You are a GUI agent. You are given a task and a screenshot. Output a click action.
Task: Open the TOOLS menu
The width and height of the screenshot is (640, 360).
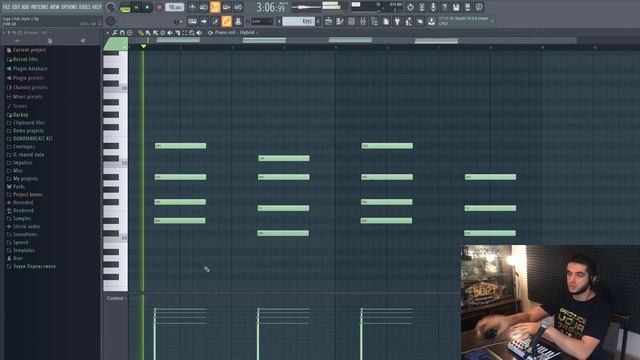(85, 7)
